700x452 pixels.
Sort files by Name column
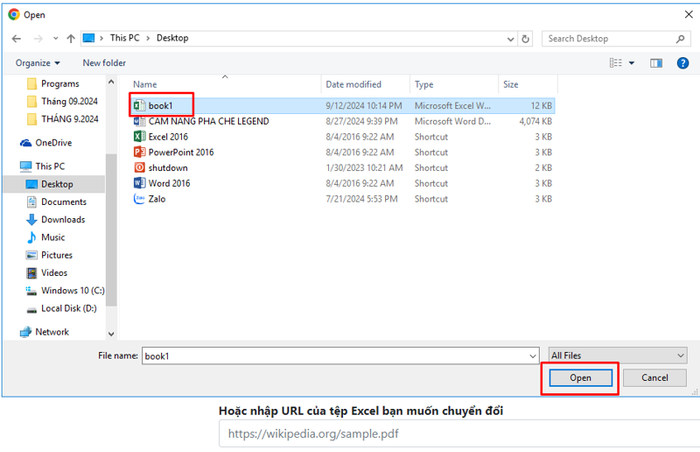[145, 84]
